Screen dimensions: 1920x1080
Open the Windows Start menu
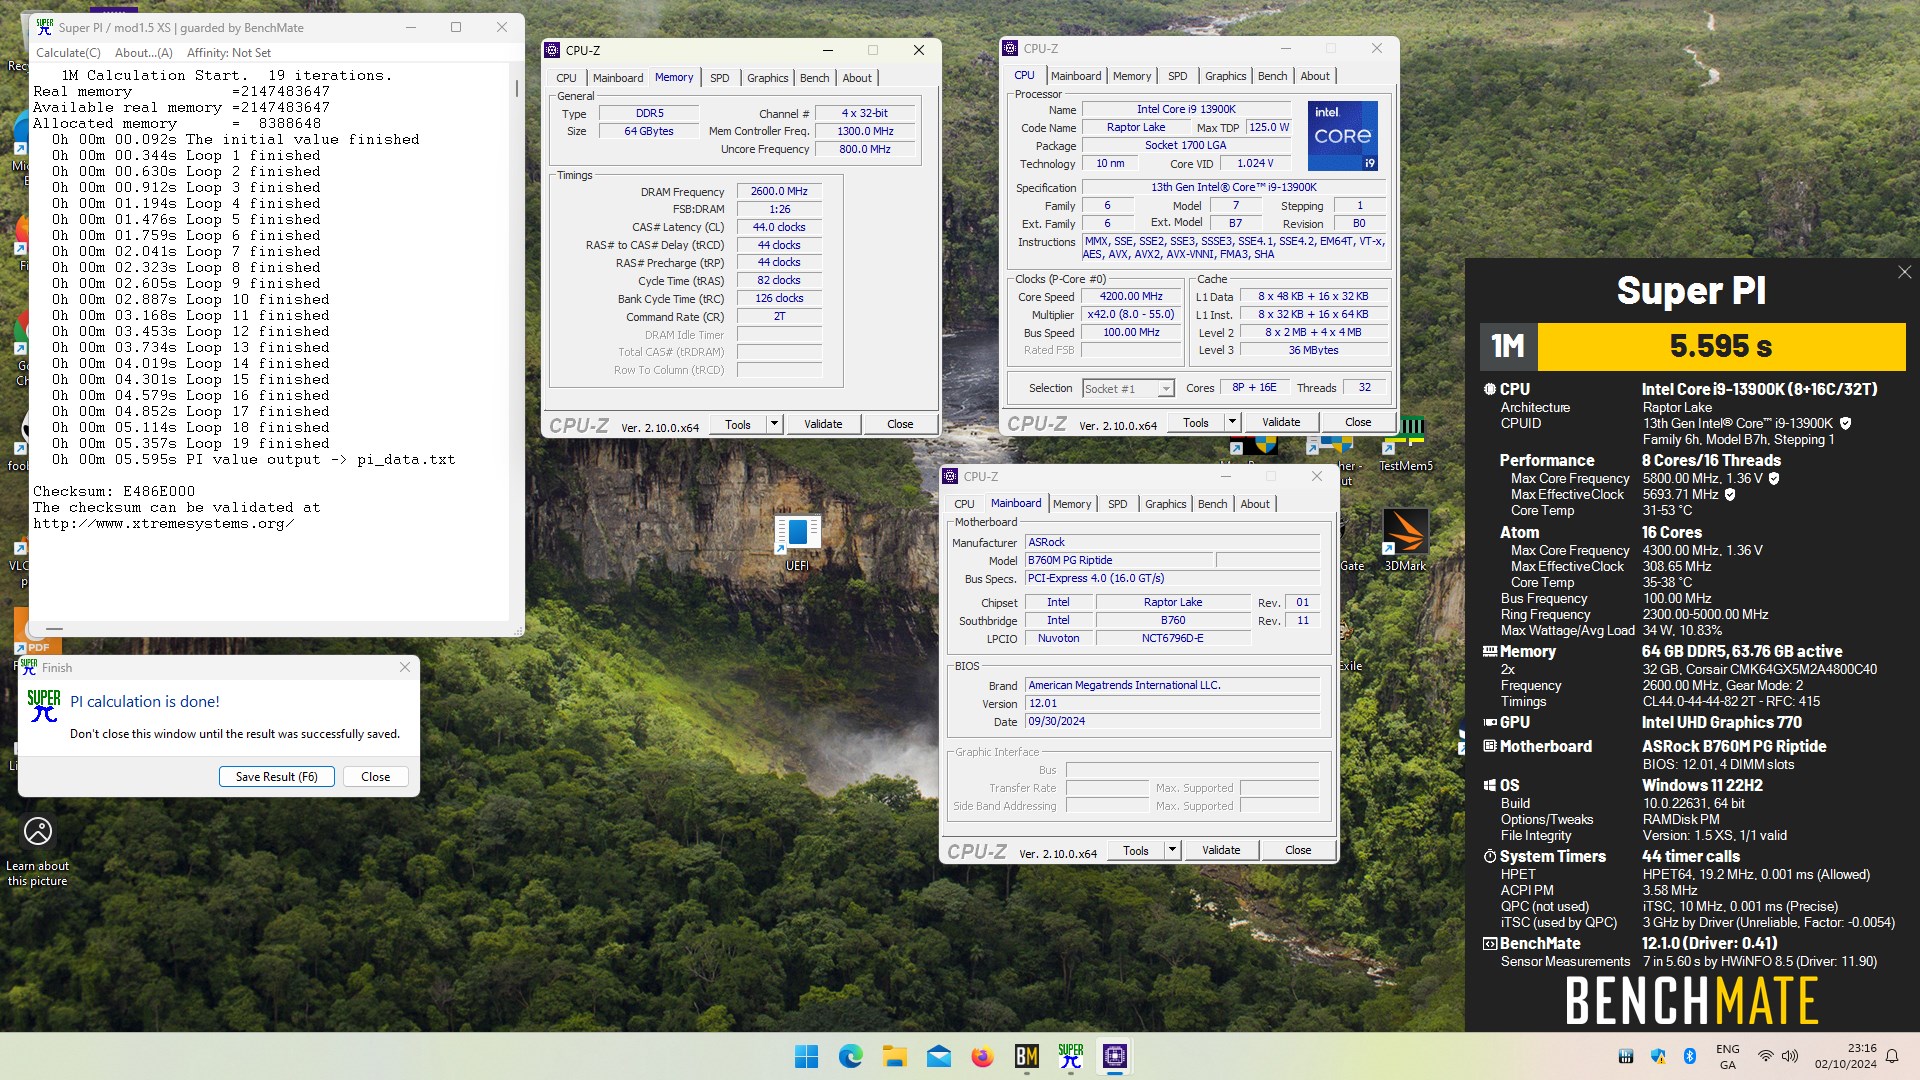click(x=806, y=1056)
